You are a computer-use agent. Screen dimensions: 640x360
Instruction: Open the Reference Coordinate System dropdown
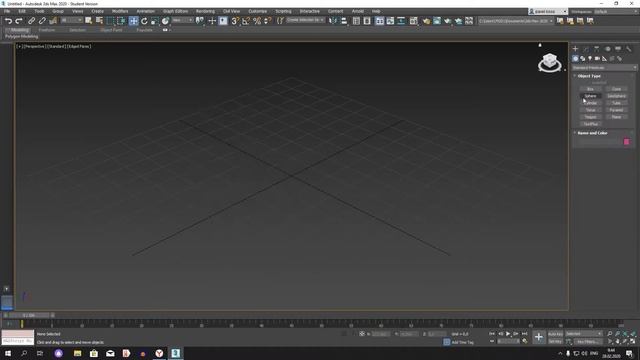click(182, 20)
